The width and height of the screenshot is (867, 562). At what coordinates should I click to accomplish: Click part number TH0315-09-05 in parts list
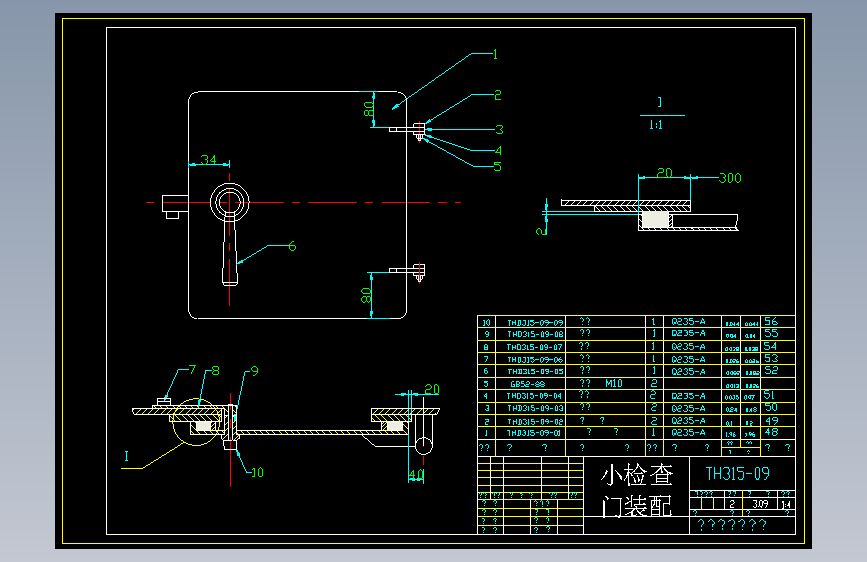pyautogui.click(x=535, y=372)
